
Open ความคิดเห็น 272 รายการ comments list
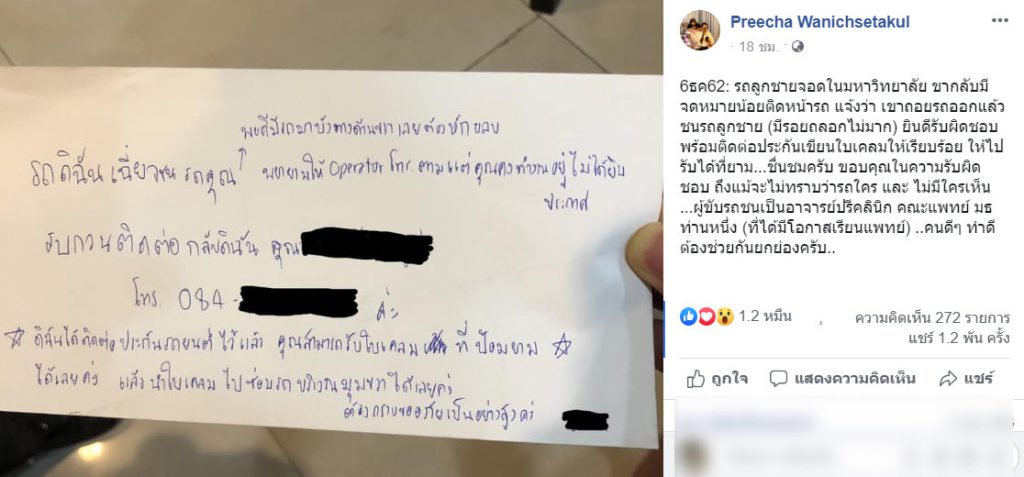[x=933, y=318]
